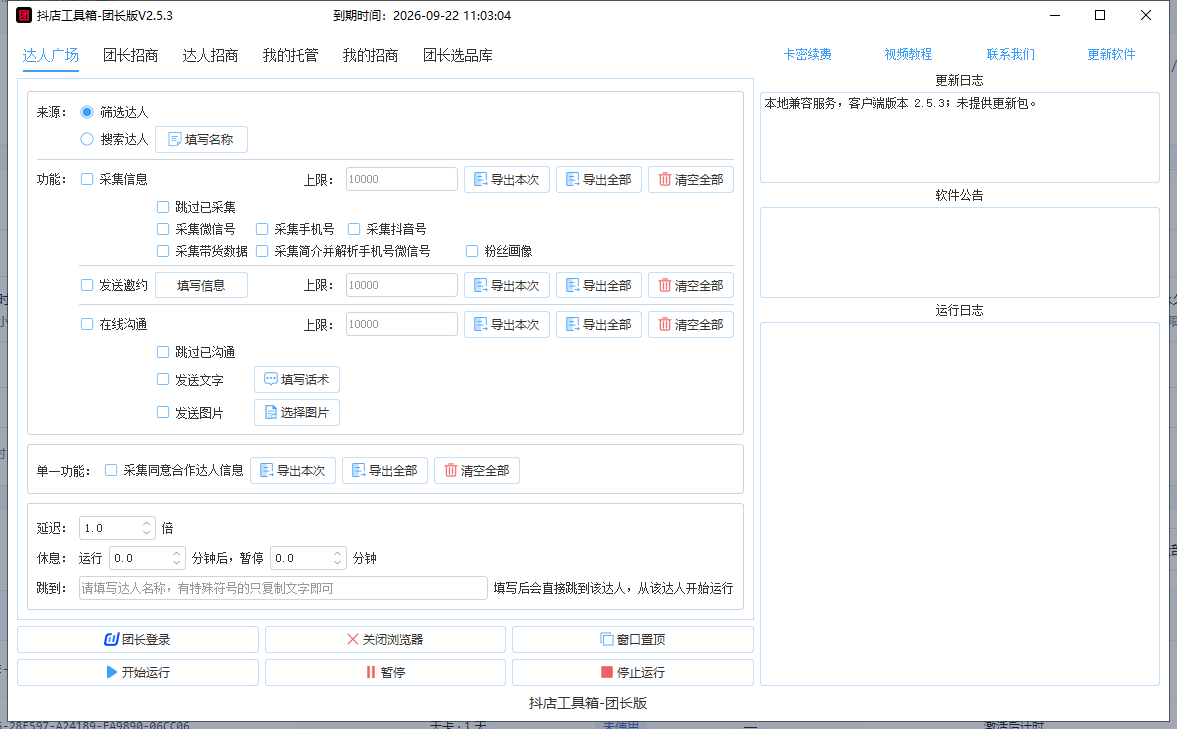Screen dimensions: 1177x729
Task: Switch to 团长招商 tab
Action: click(x=131, y=55)
